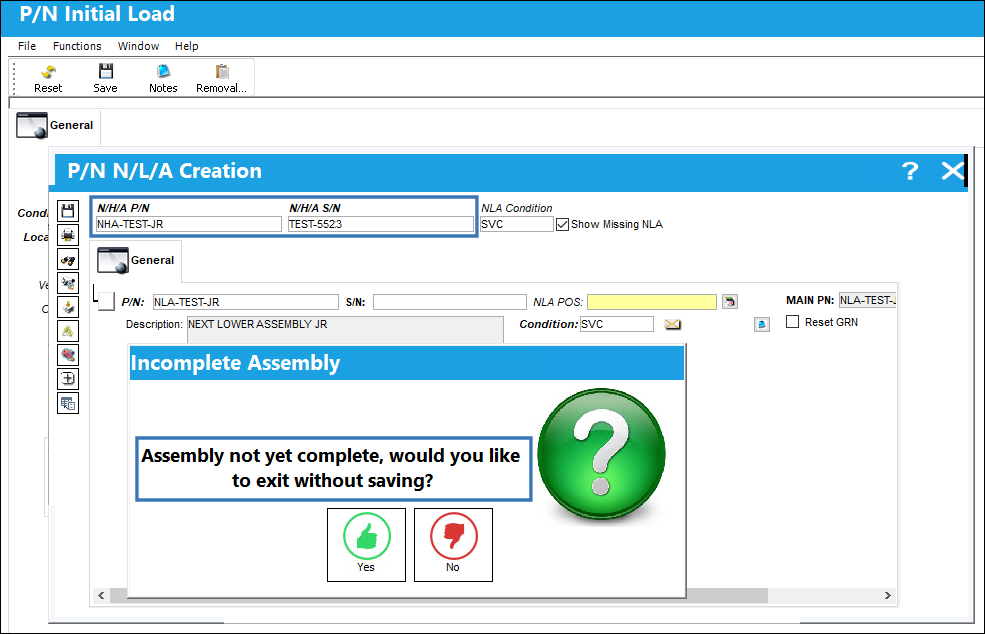Click the yellow NLA POS field

651,302
